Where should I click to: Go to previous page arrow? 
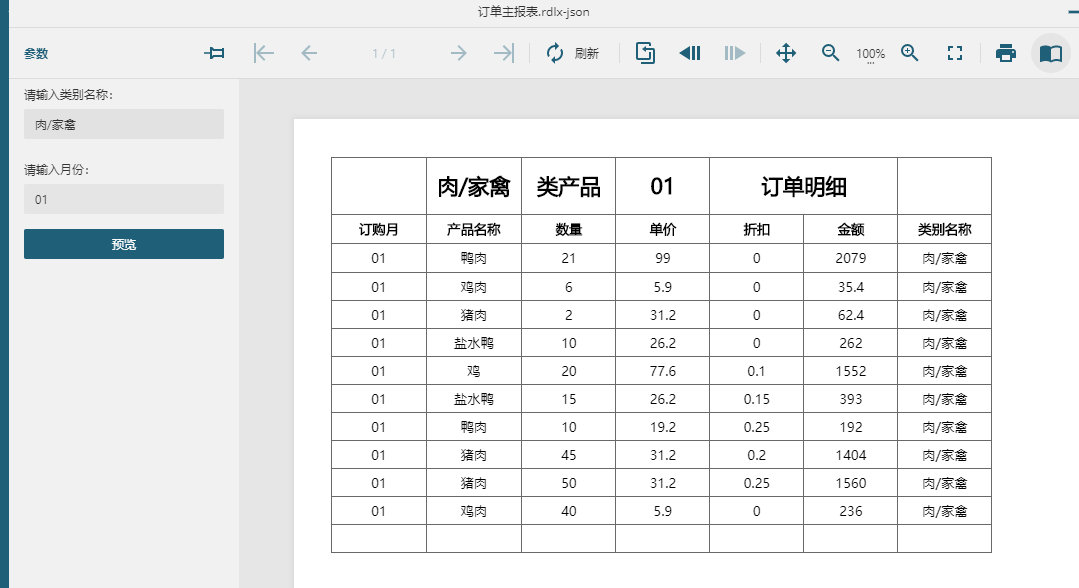point(309,53)
